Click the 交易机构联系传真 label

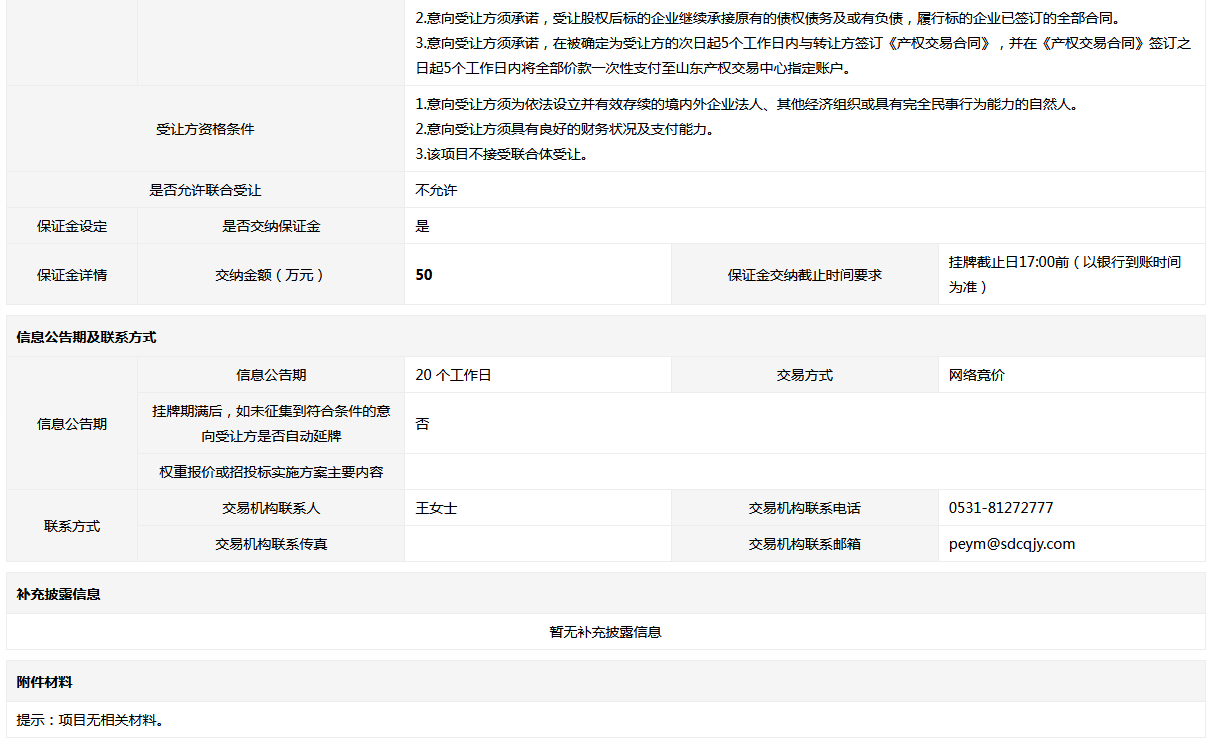click(x=271, y=544)
